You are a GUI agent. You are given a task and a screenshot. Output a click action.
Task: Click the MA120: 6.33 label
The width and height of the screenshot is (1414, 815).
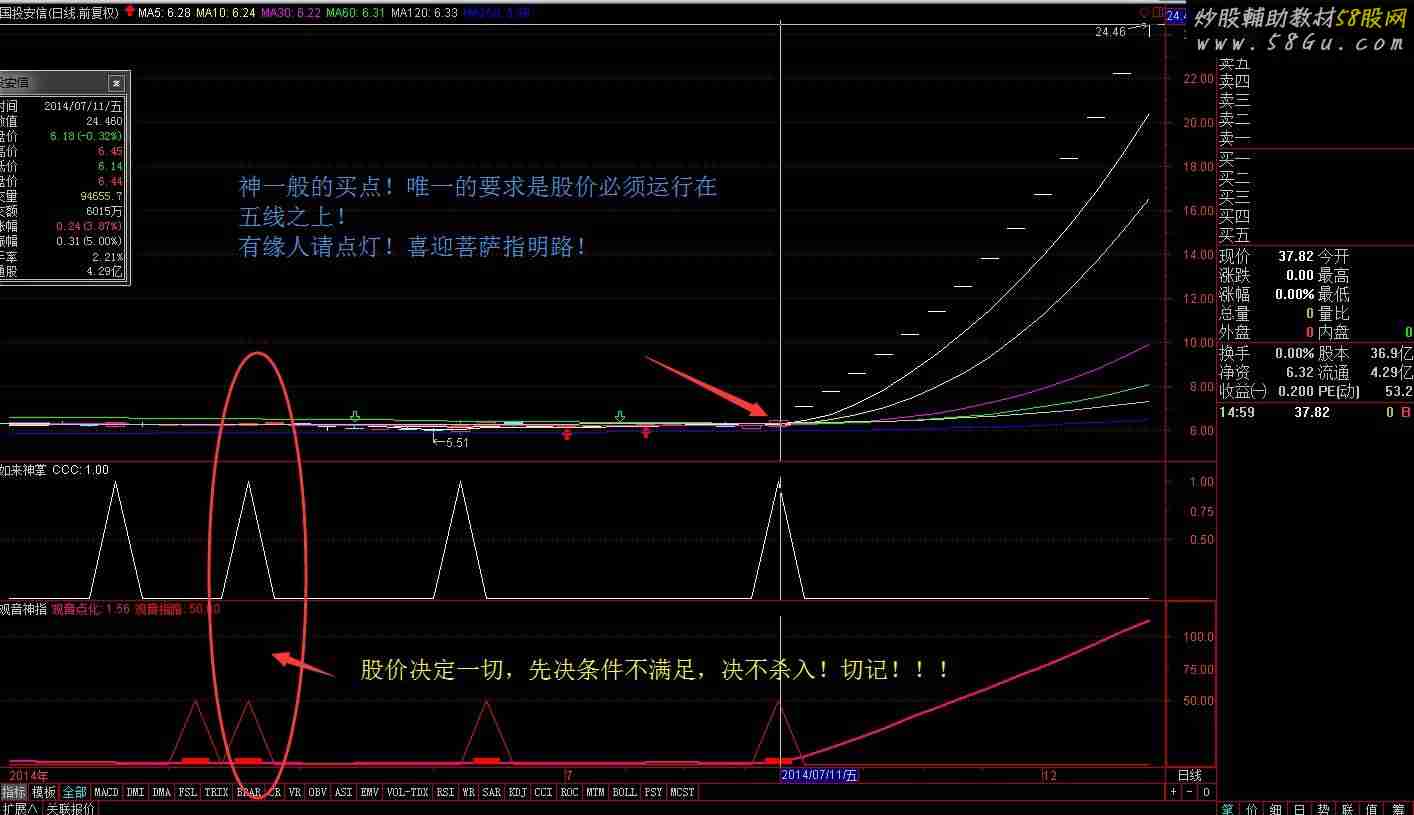pos(424,13)
